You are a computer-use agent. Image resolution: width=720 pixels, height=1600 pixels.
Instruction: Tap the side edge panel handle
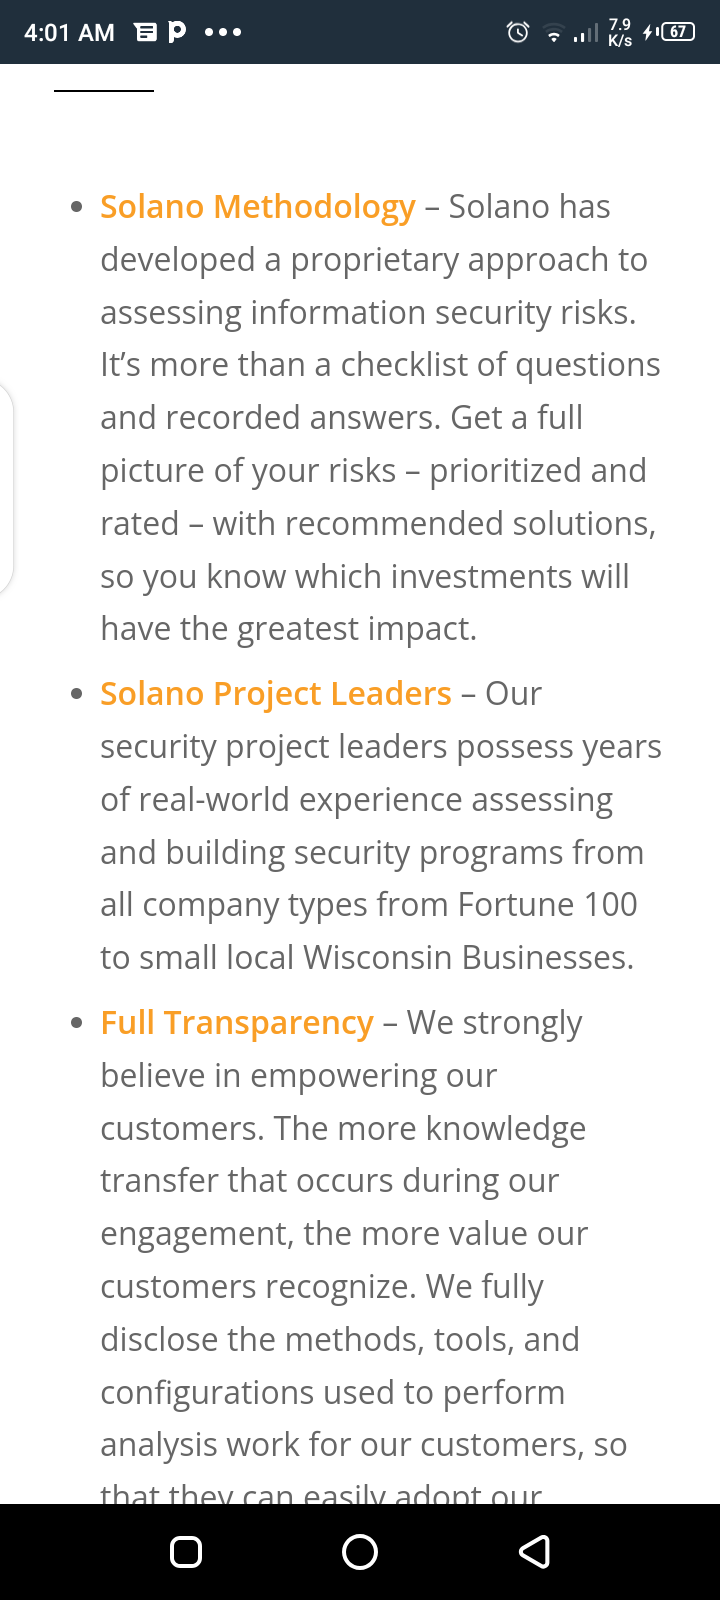click(x=6, y=490)
